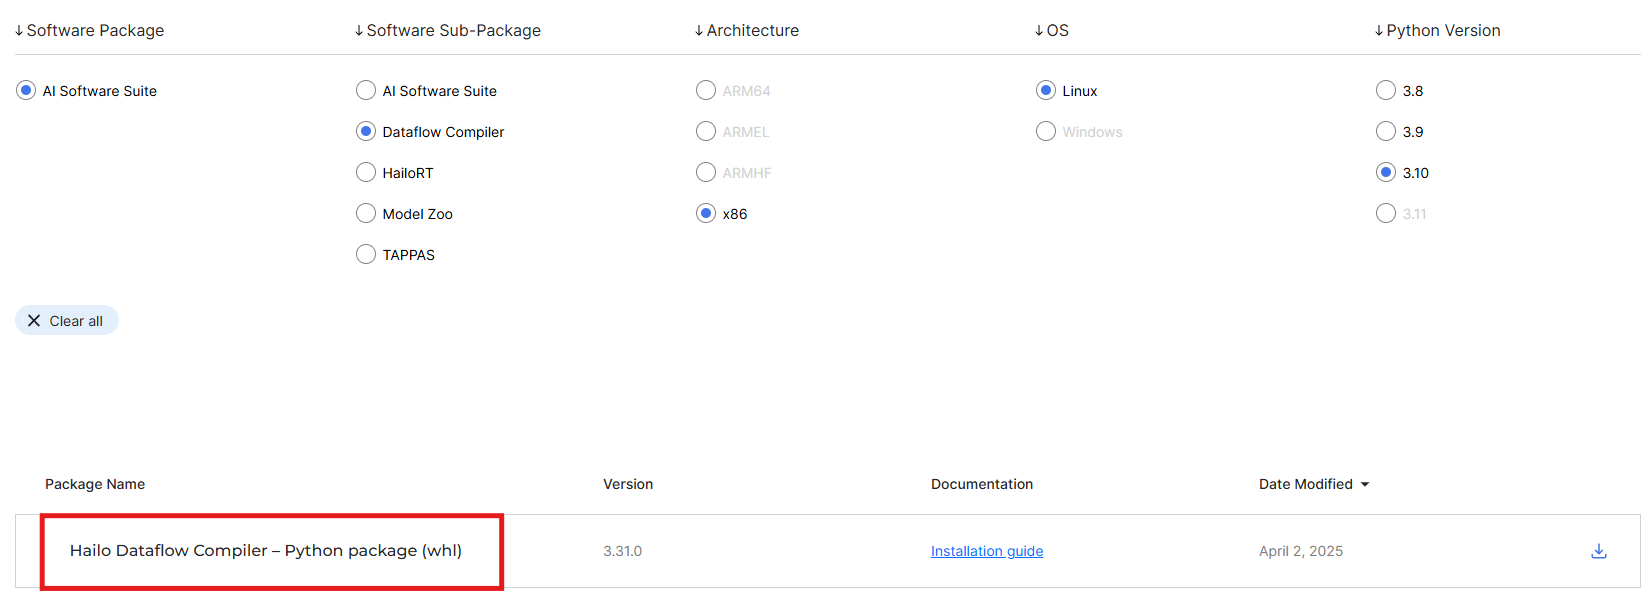Select x86 architecture radio
The width and height of the screenshot is (1652, 599).
[x=706, y=214]
